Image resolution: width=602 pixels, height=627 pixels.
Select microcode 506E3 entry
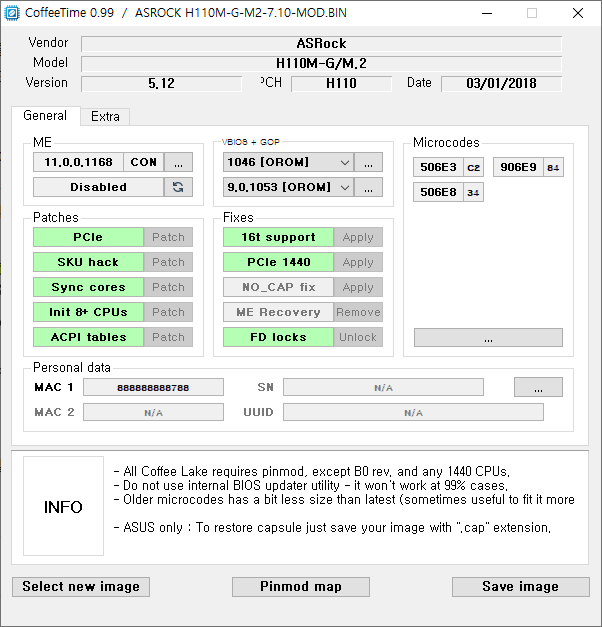[438, 167]
